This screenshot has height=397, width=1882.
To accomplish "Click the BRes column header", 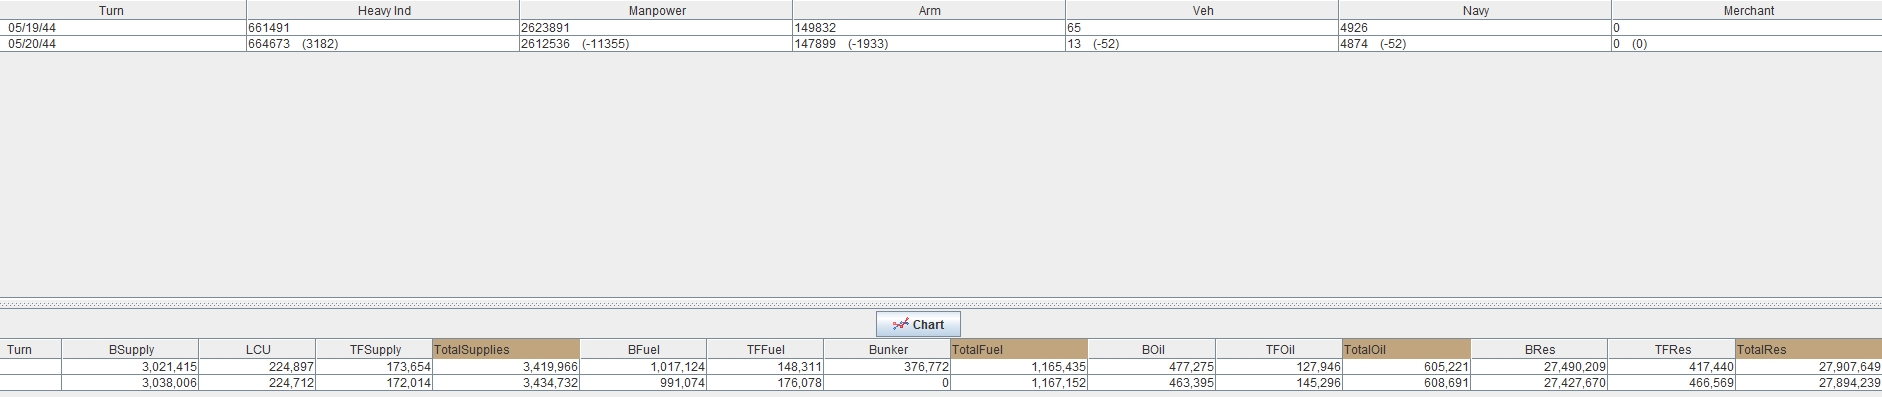I will point(1540,349).
